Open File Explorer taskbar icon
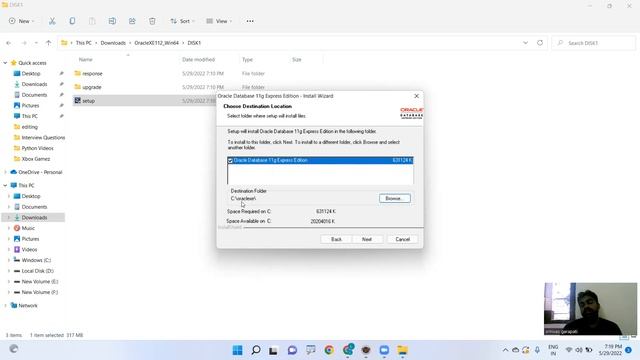This screenshot has height=360, width=640. [x=402, y=350]
